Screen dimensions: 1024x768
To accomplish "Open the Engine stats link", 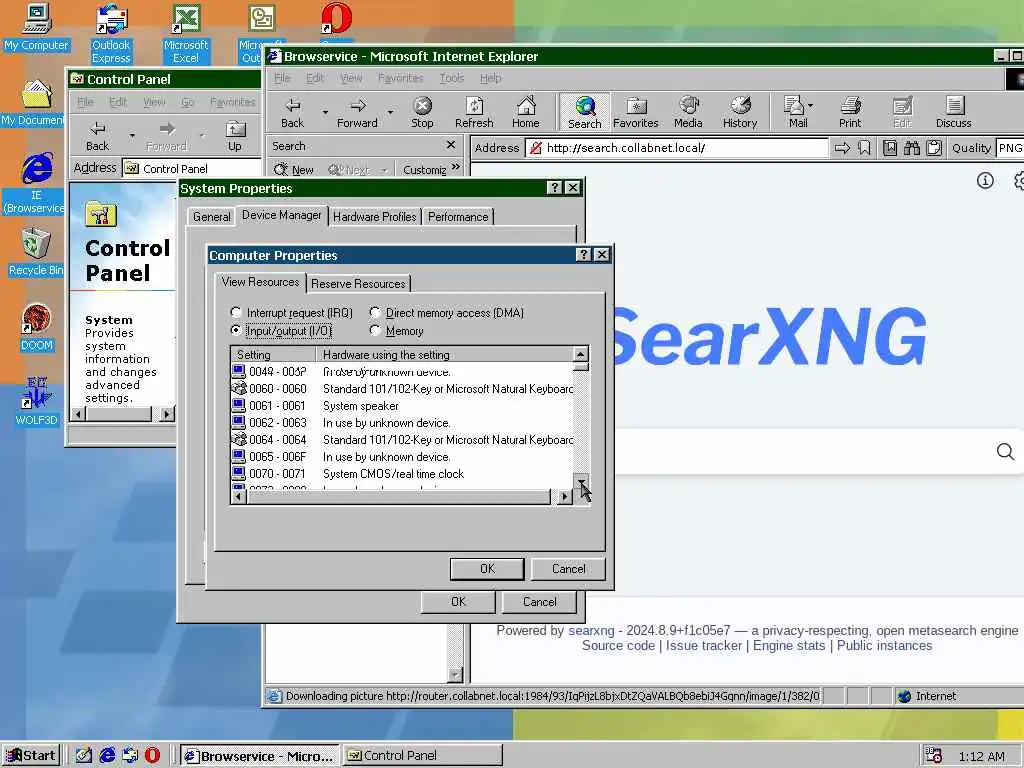I will click(789, 645).
